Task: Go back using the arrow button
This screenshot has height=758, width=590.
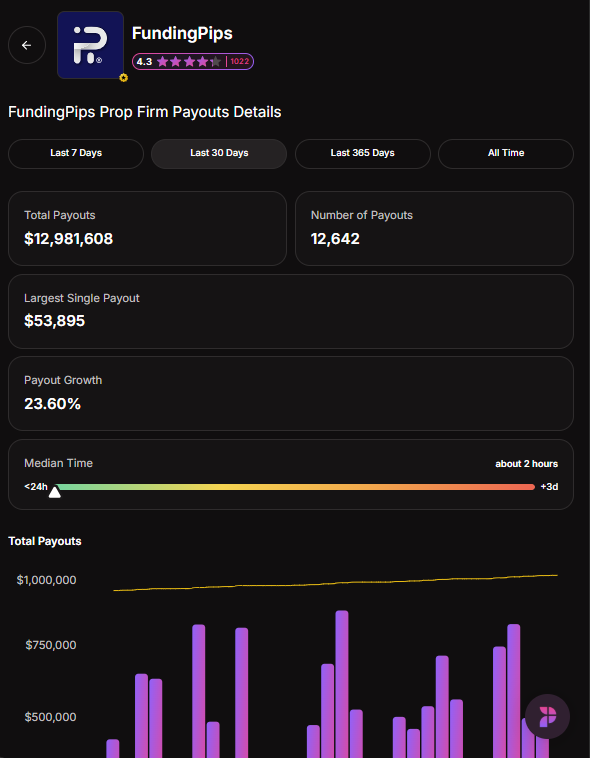Action: click(27, 45)
